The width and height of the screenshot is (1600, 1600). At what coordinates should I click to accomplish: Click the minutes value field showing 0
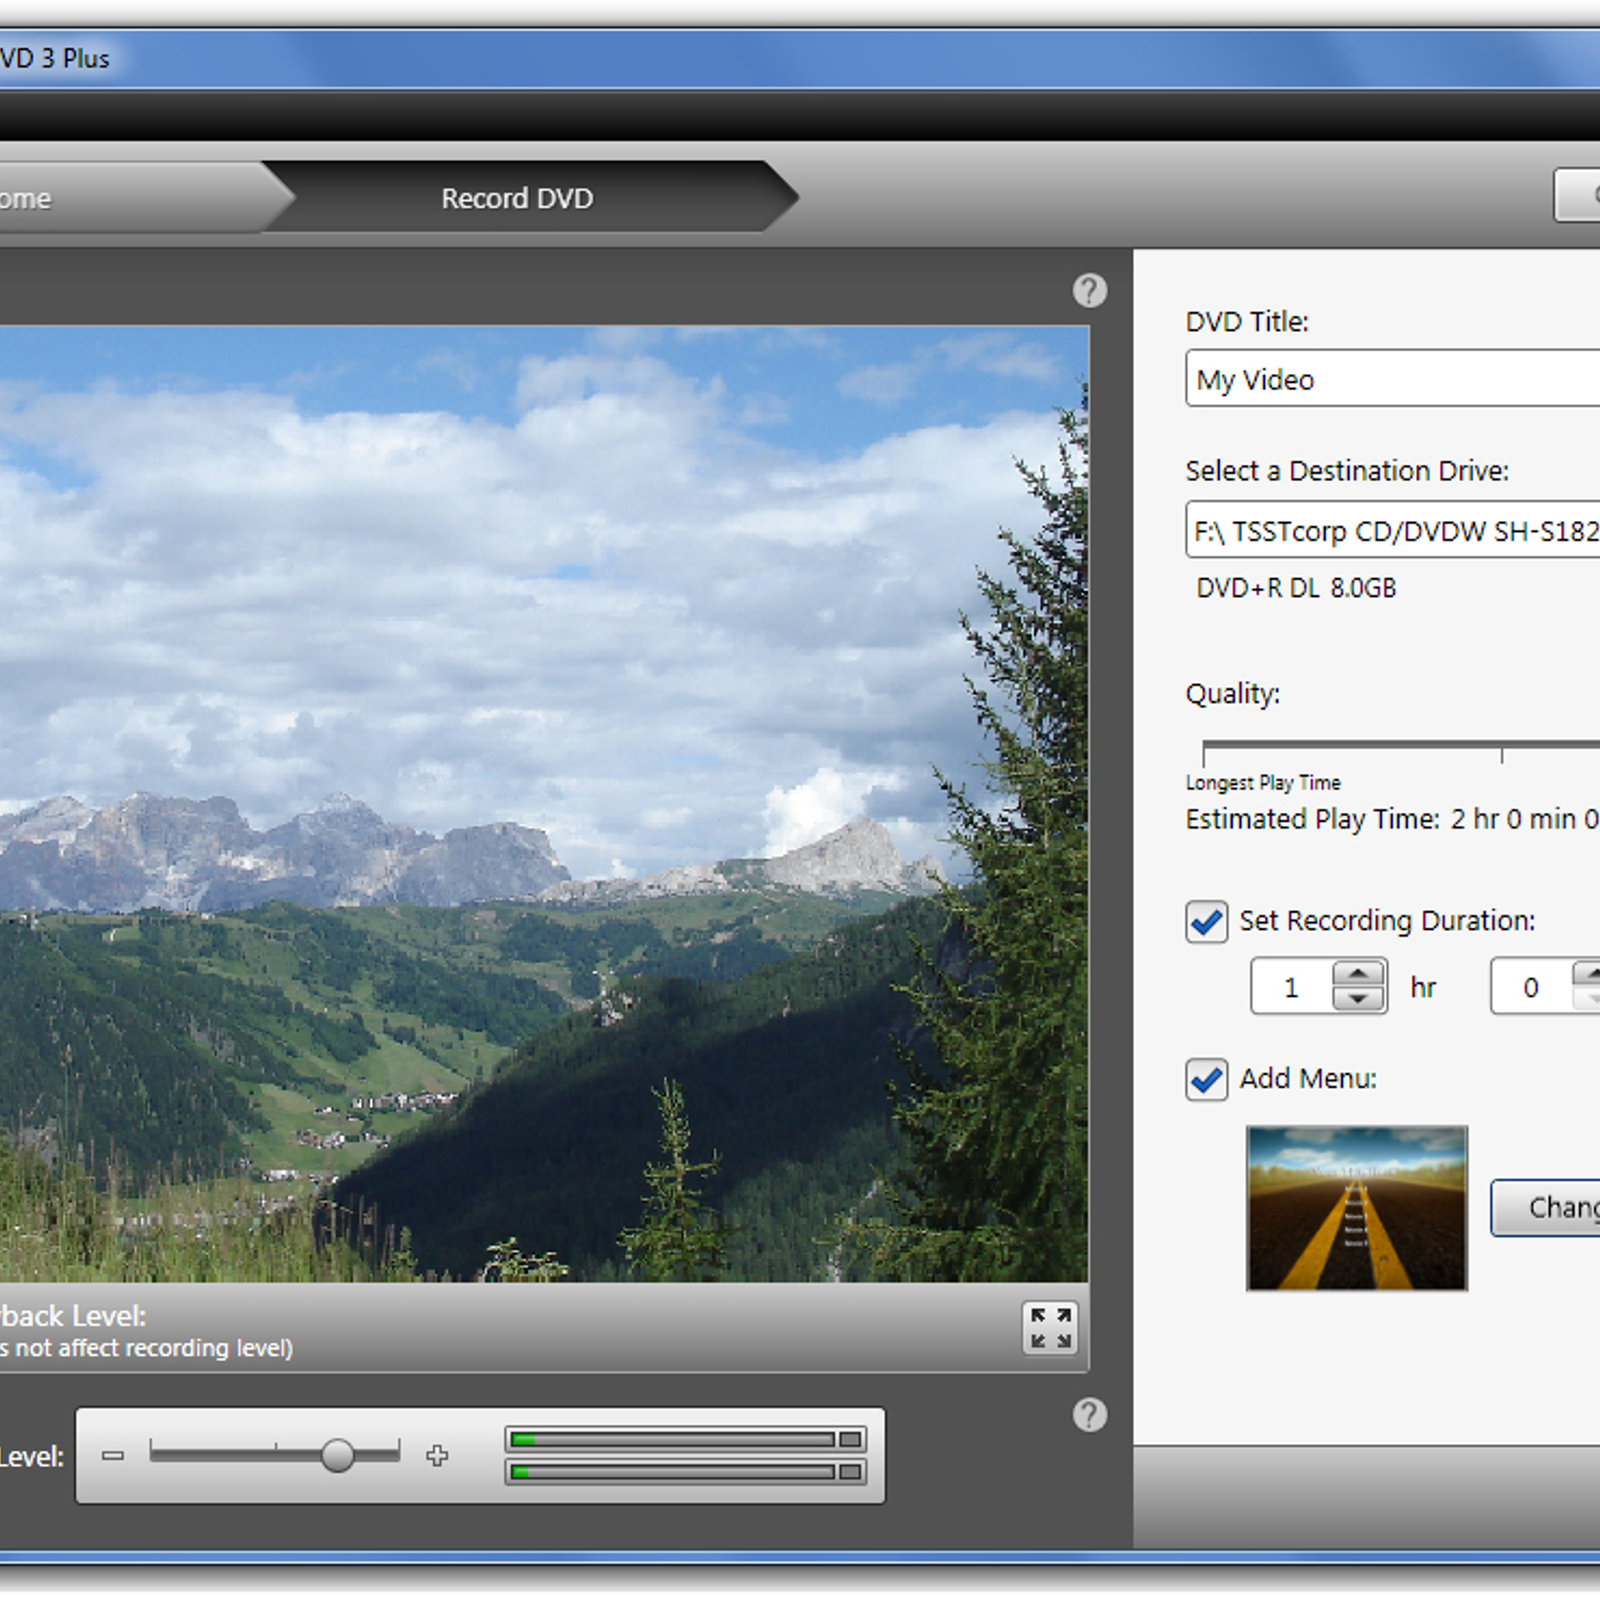pos(1531,988)
